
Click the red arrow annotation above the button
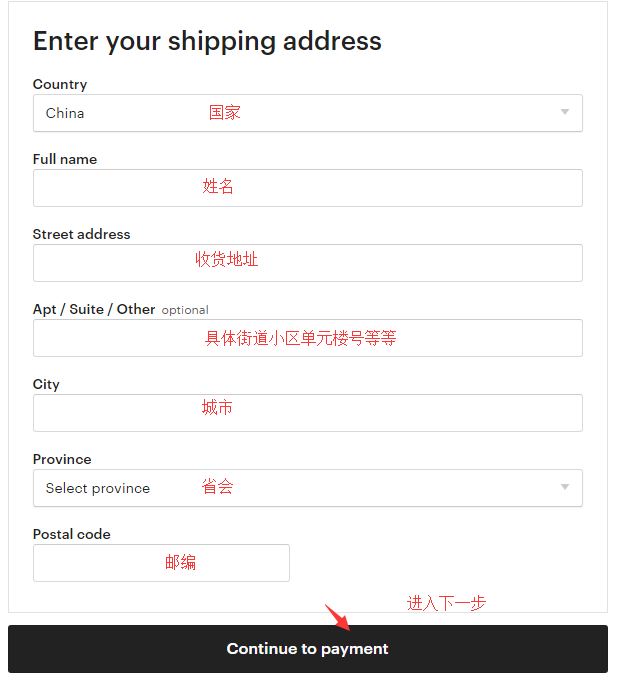click(x=338, y=616)
